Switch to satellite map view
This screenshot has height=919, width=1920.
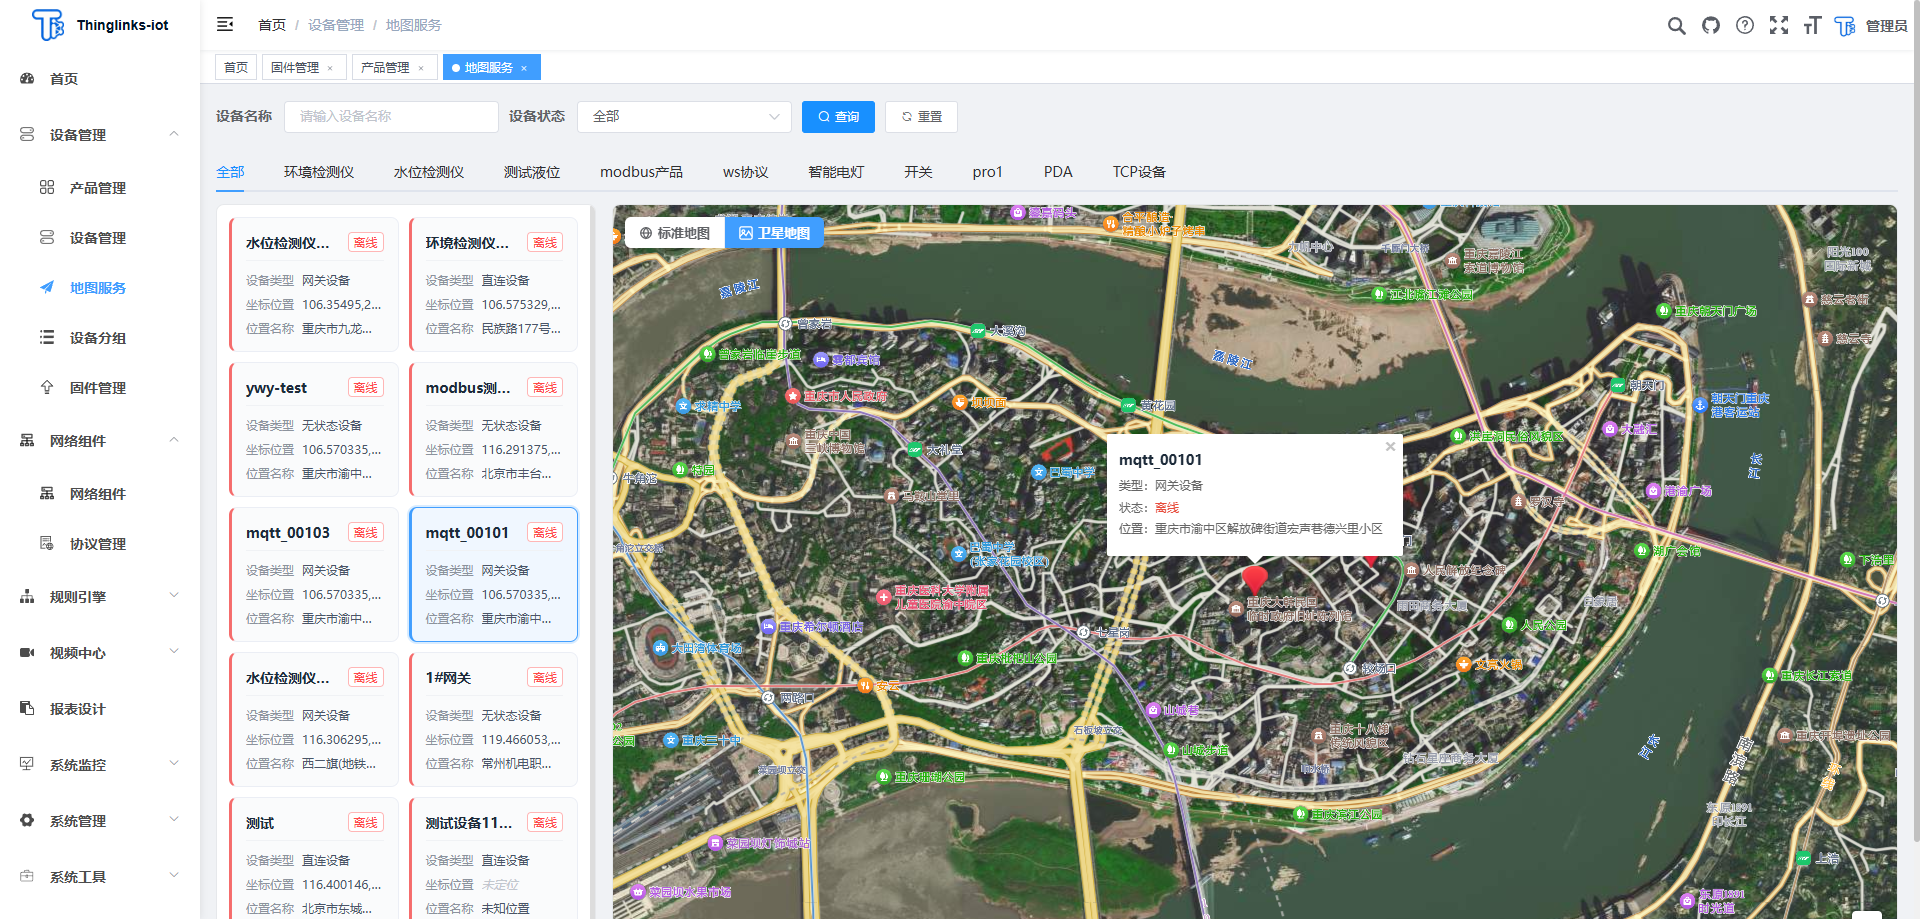(774, 233)
